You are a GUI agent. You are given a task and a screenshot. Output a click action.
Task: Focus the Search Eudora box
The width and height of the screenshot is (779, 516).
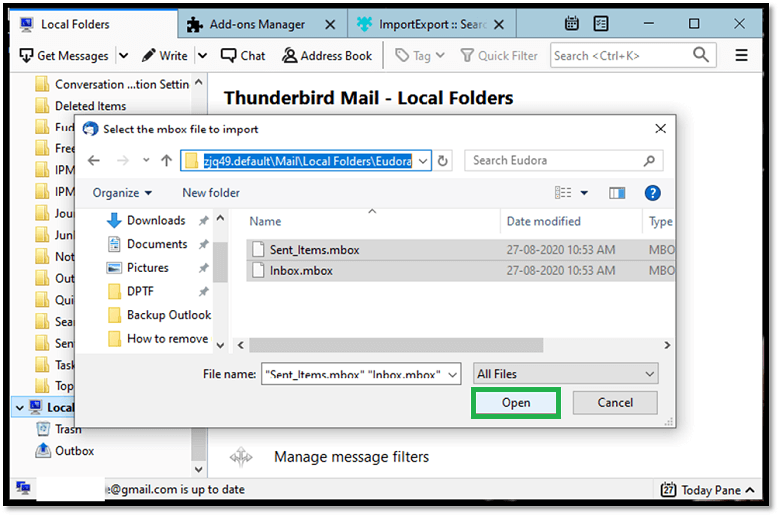click(x=563, y=160)
